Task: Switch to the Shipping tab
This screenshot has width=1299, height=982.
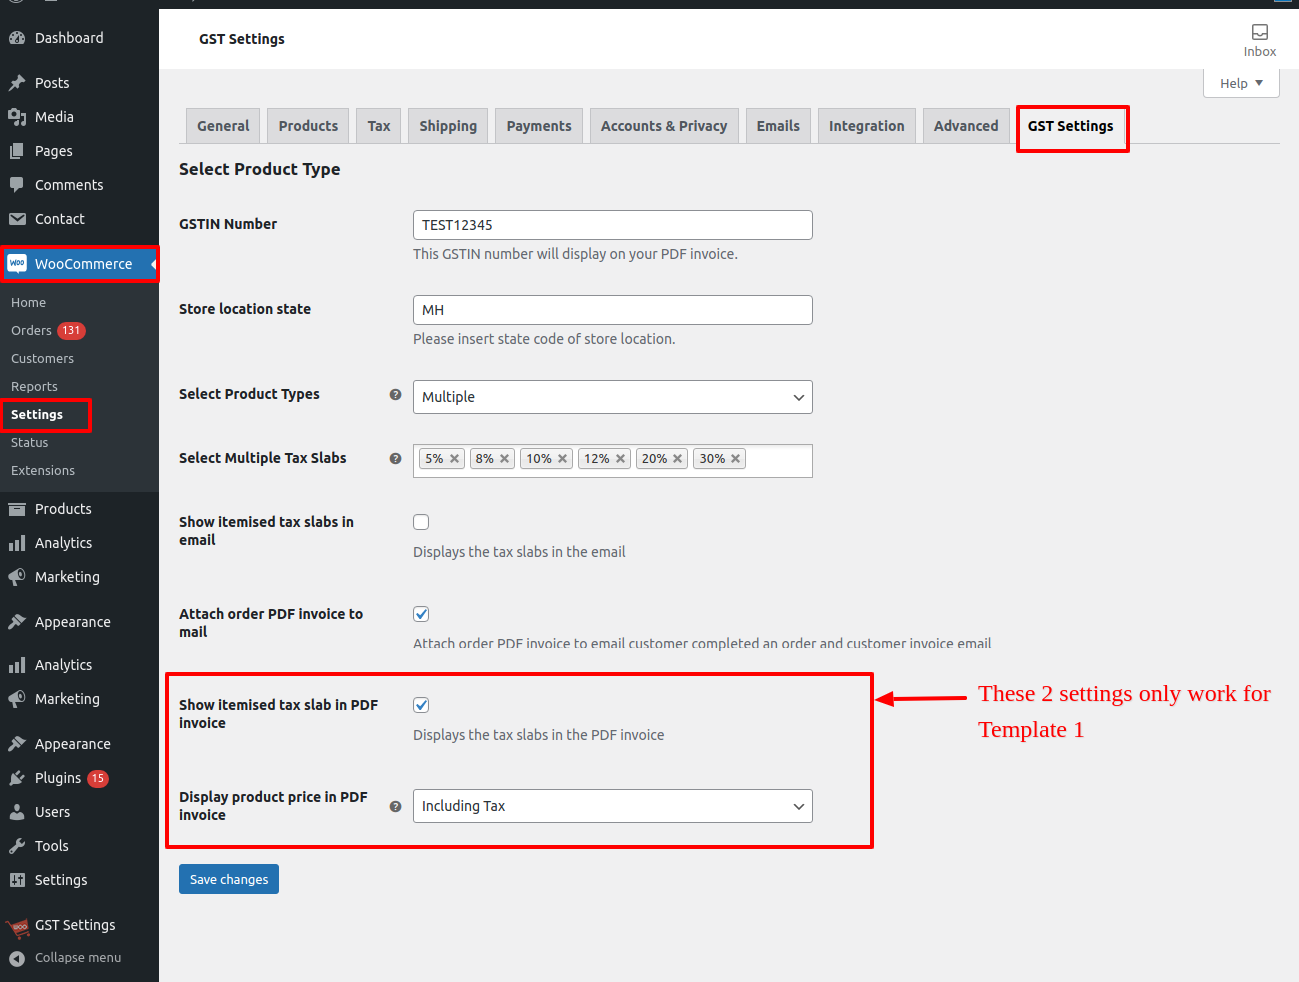Action: [448, 126]
